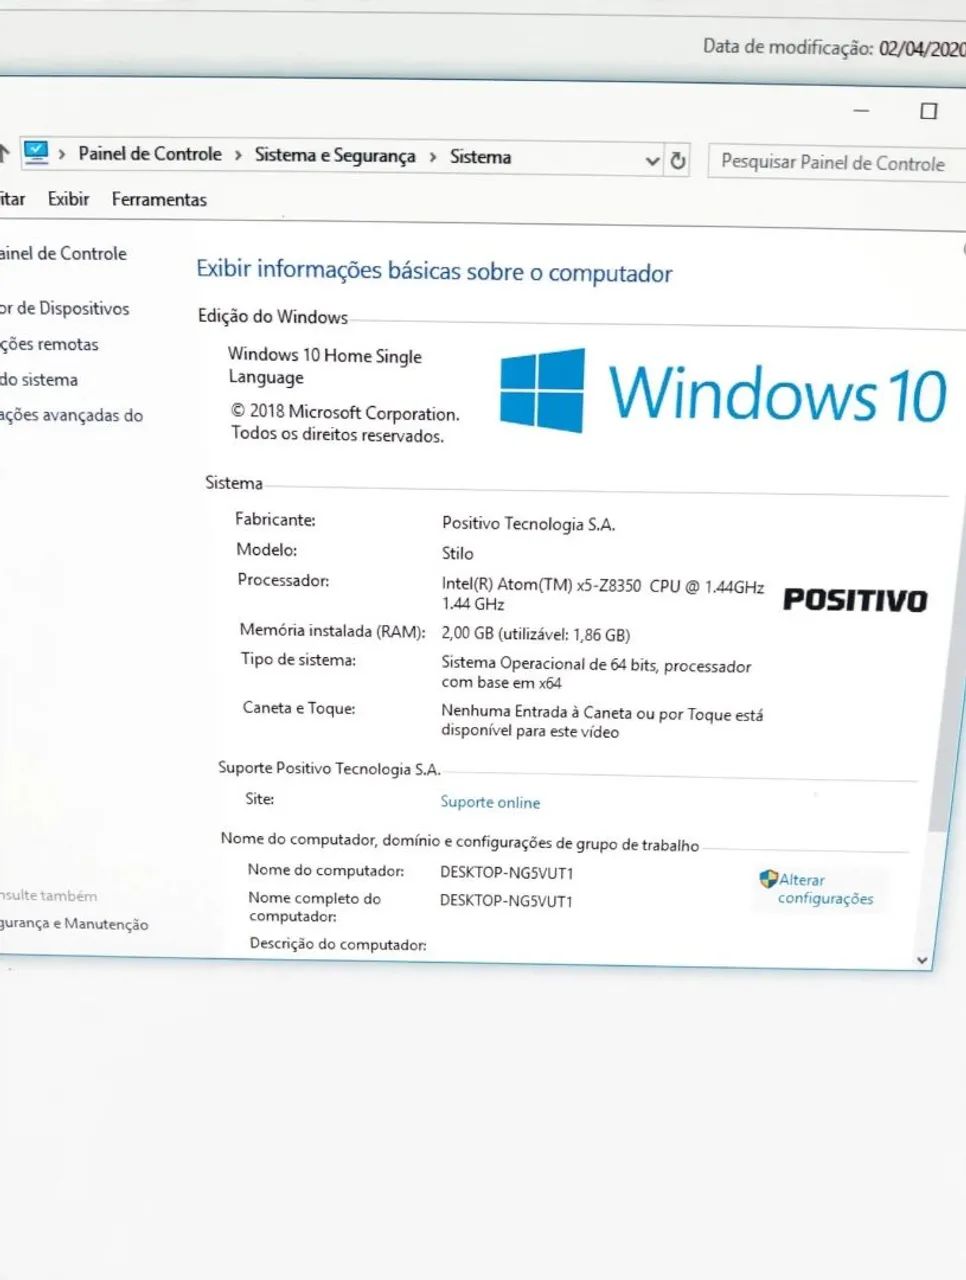This screenshot has width=966, height=1280.
Task: Expand chevron after Sistema e Segurança
Action: pos(433,157)
